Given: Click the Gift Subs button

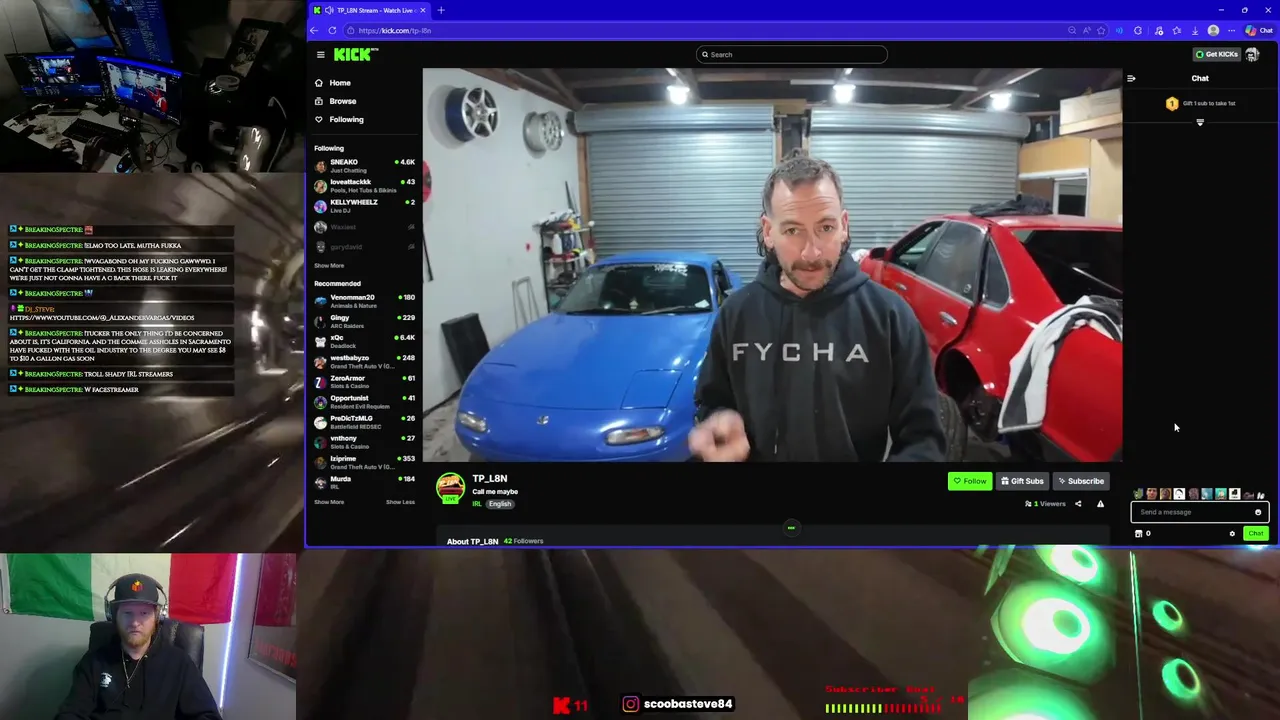Looking at the screenshot, I should 1022,481.
